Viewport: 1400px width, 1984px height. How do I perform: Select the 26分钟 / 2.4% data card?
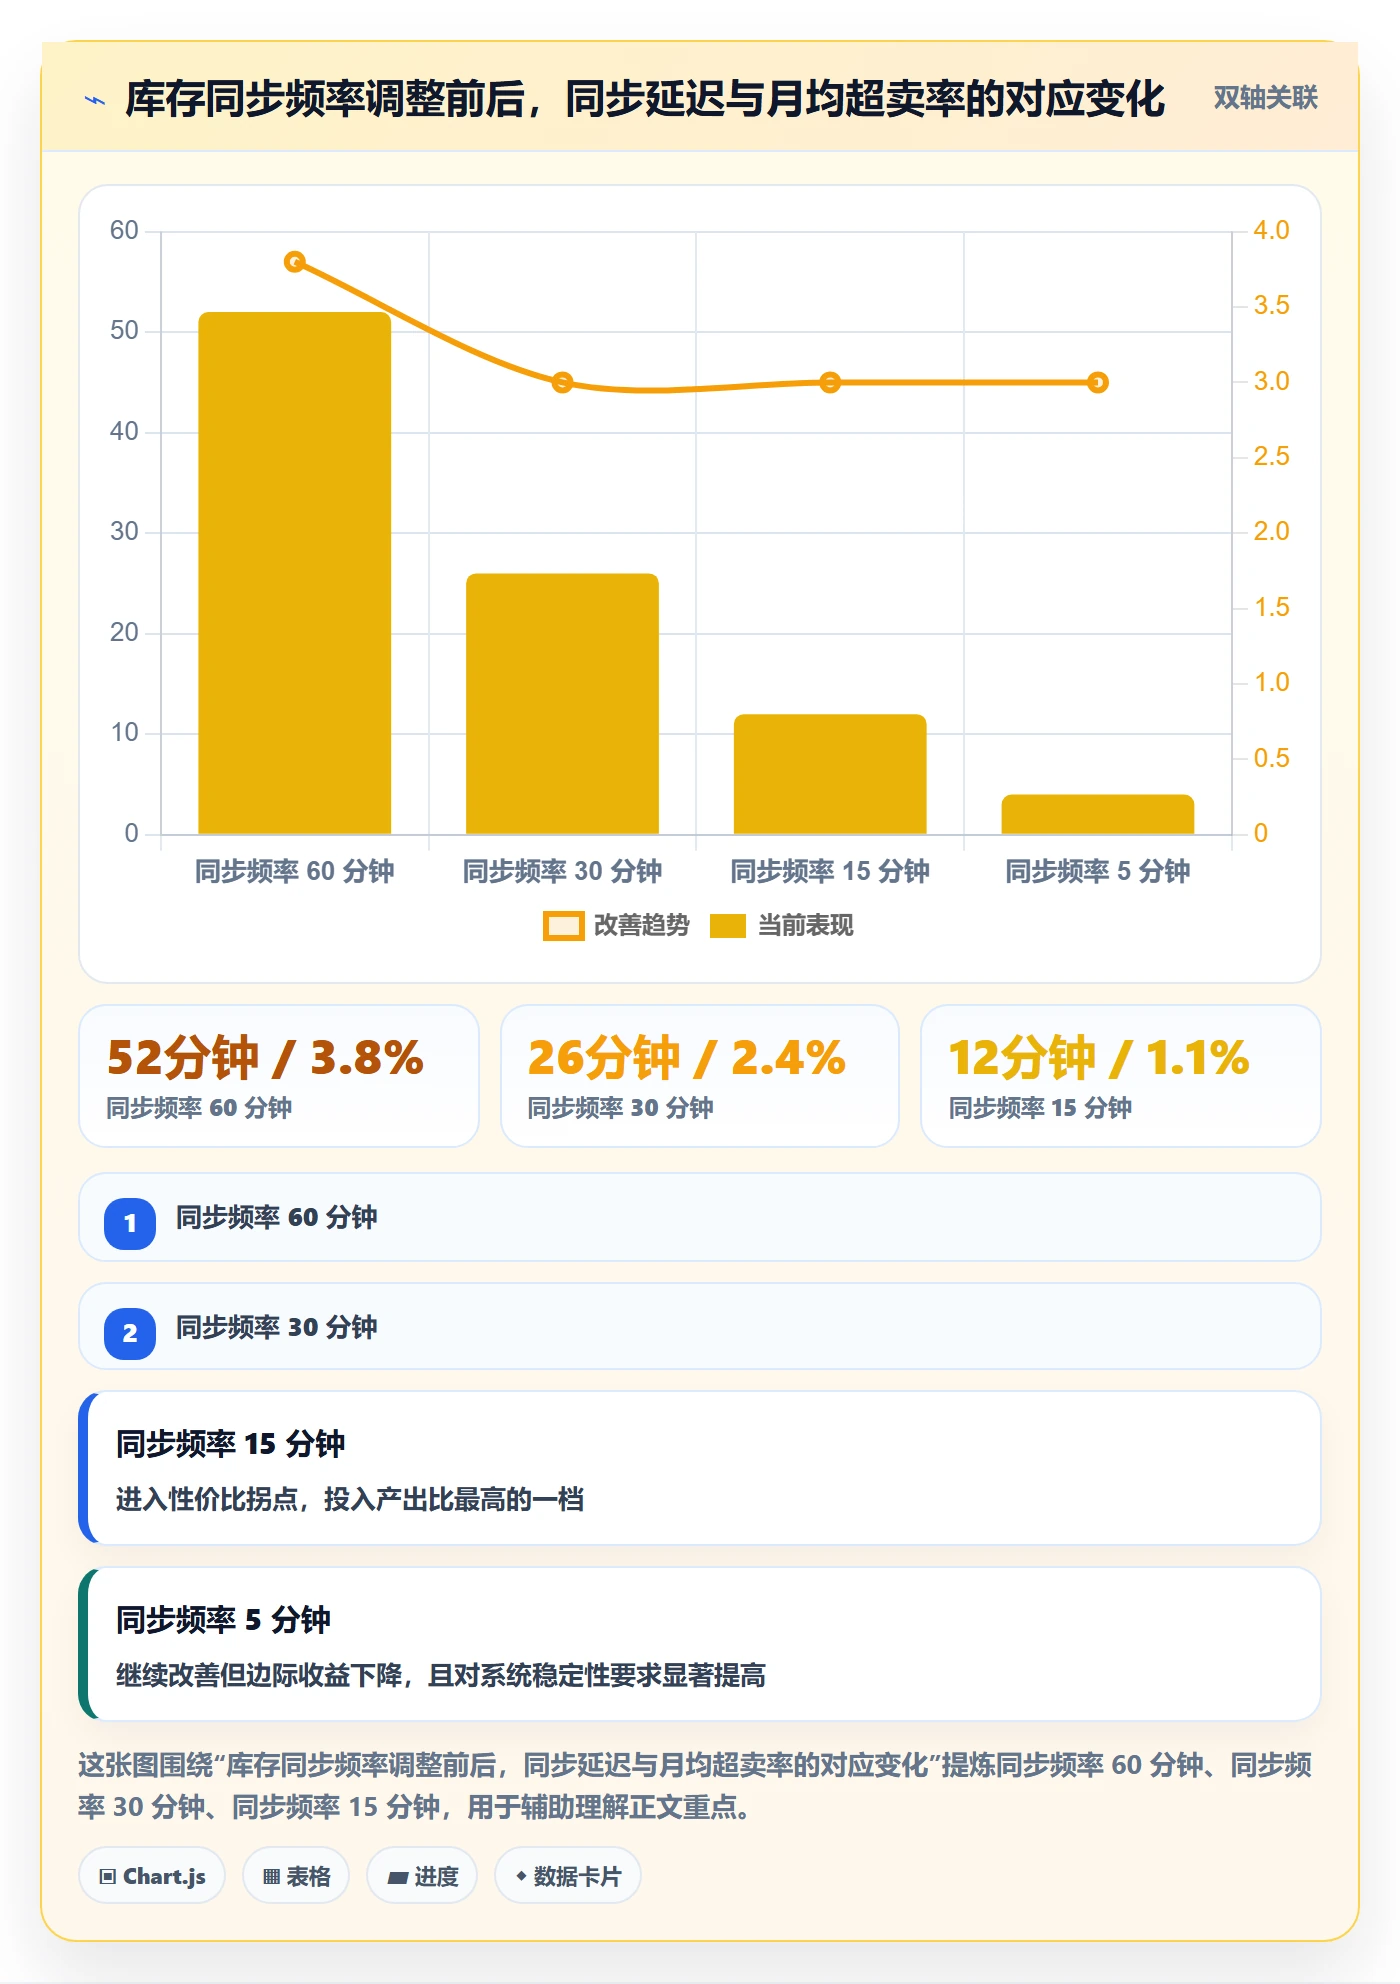click(700, 1076)
